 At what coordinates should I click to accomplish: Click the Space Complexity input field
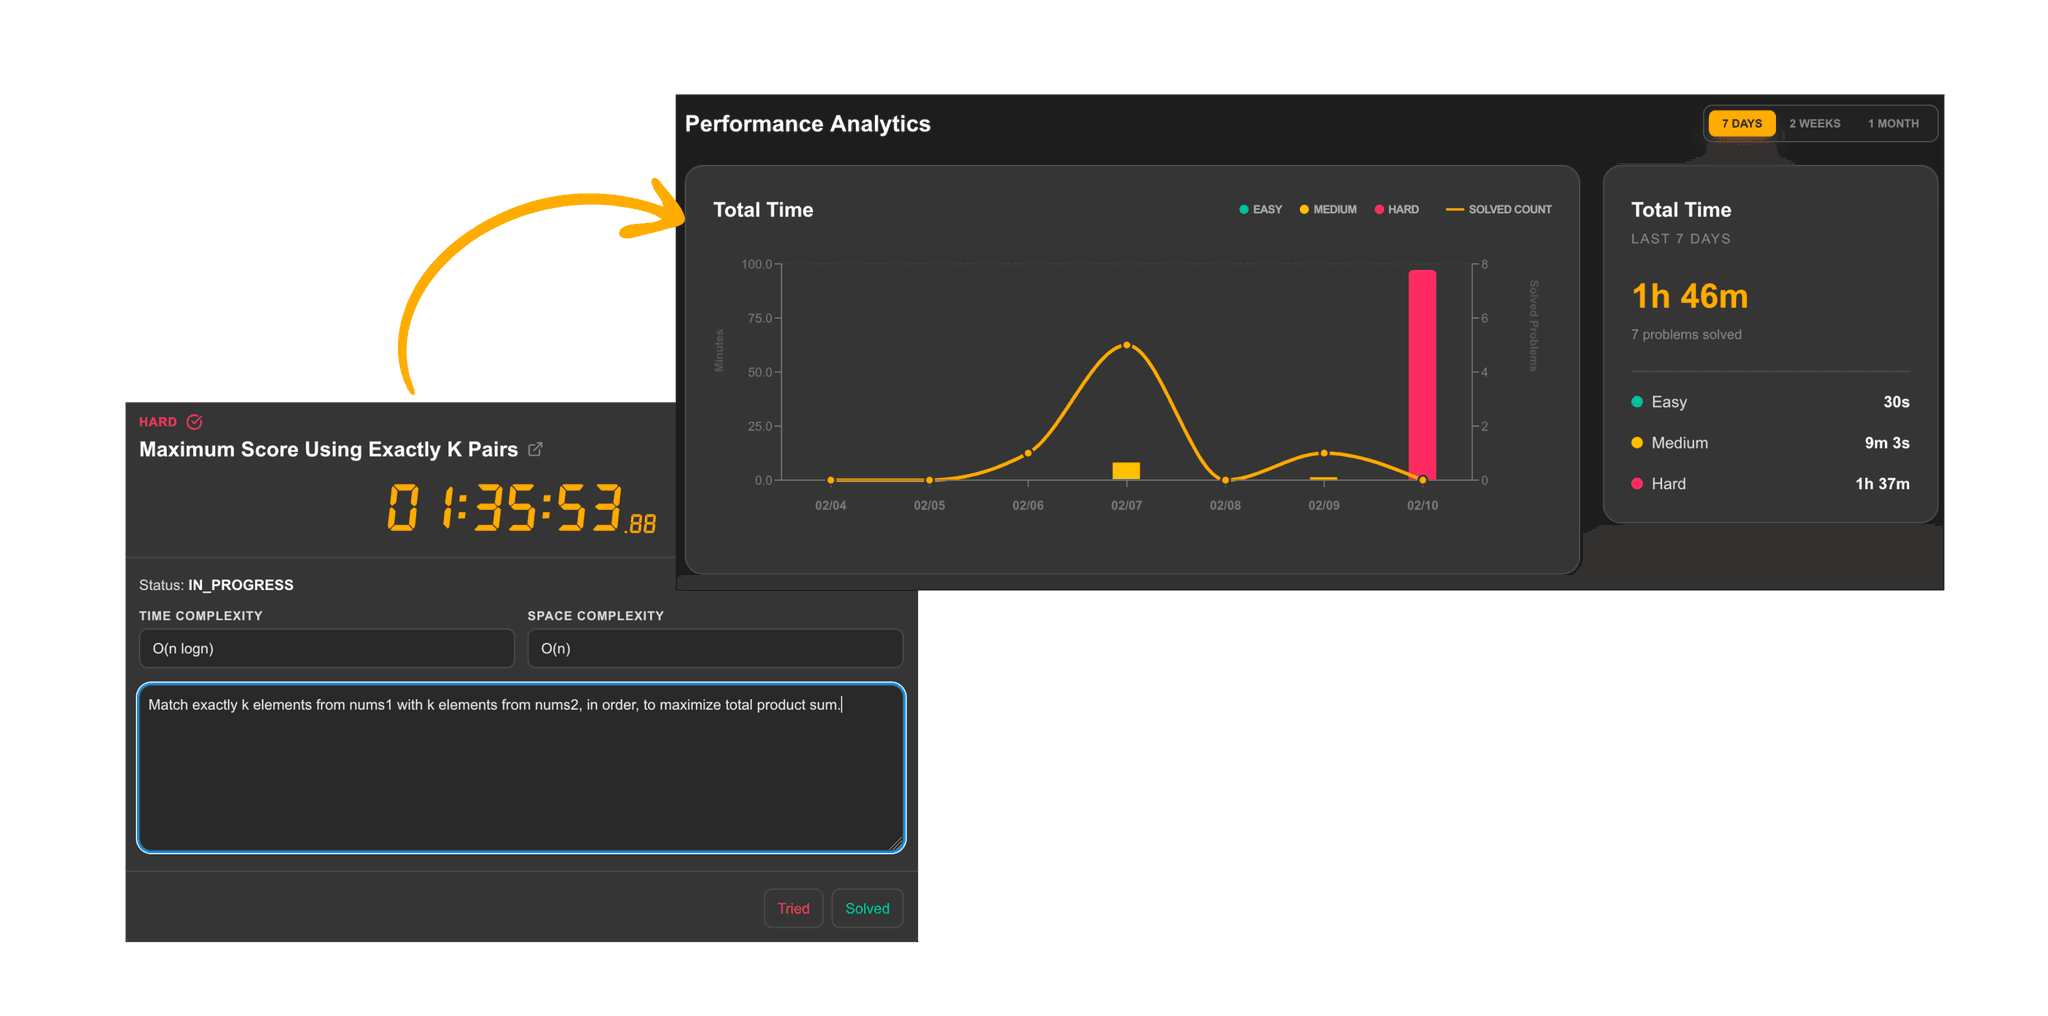tap(714, 648)
